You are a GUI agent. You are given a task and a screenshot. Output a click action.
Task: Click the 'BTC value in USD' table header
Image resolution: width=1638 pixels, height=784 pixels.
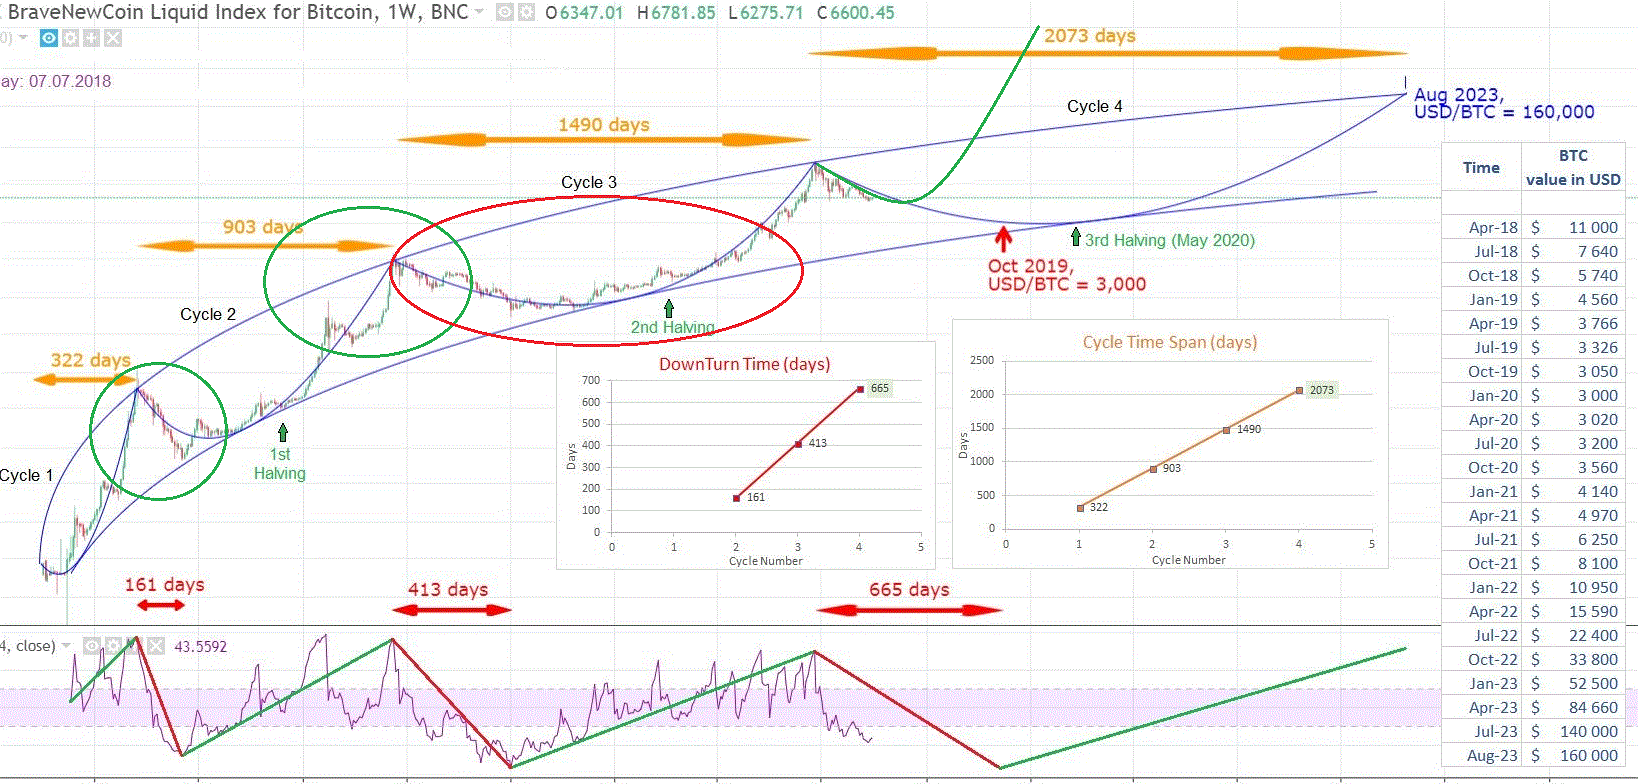pyautogui.click(x=1573, y=168)
